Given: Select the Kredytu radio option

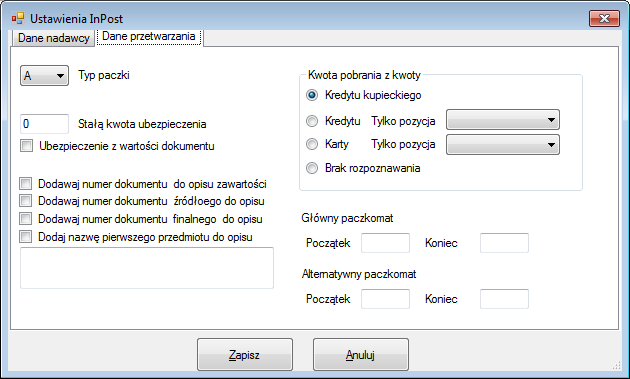Looking at the screenshot, I should tap(312, 121).
